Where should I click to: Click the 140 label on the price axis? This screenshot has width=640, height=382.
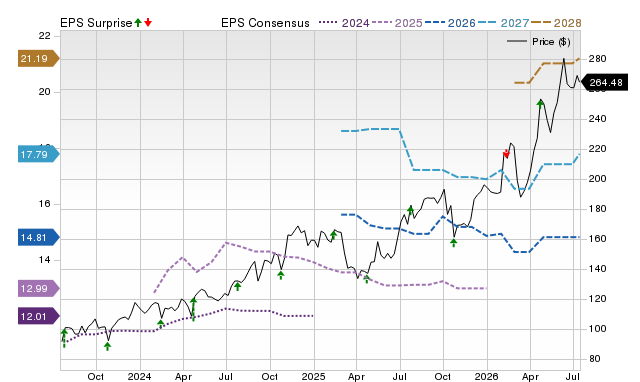click(597, 269)
